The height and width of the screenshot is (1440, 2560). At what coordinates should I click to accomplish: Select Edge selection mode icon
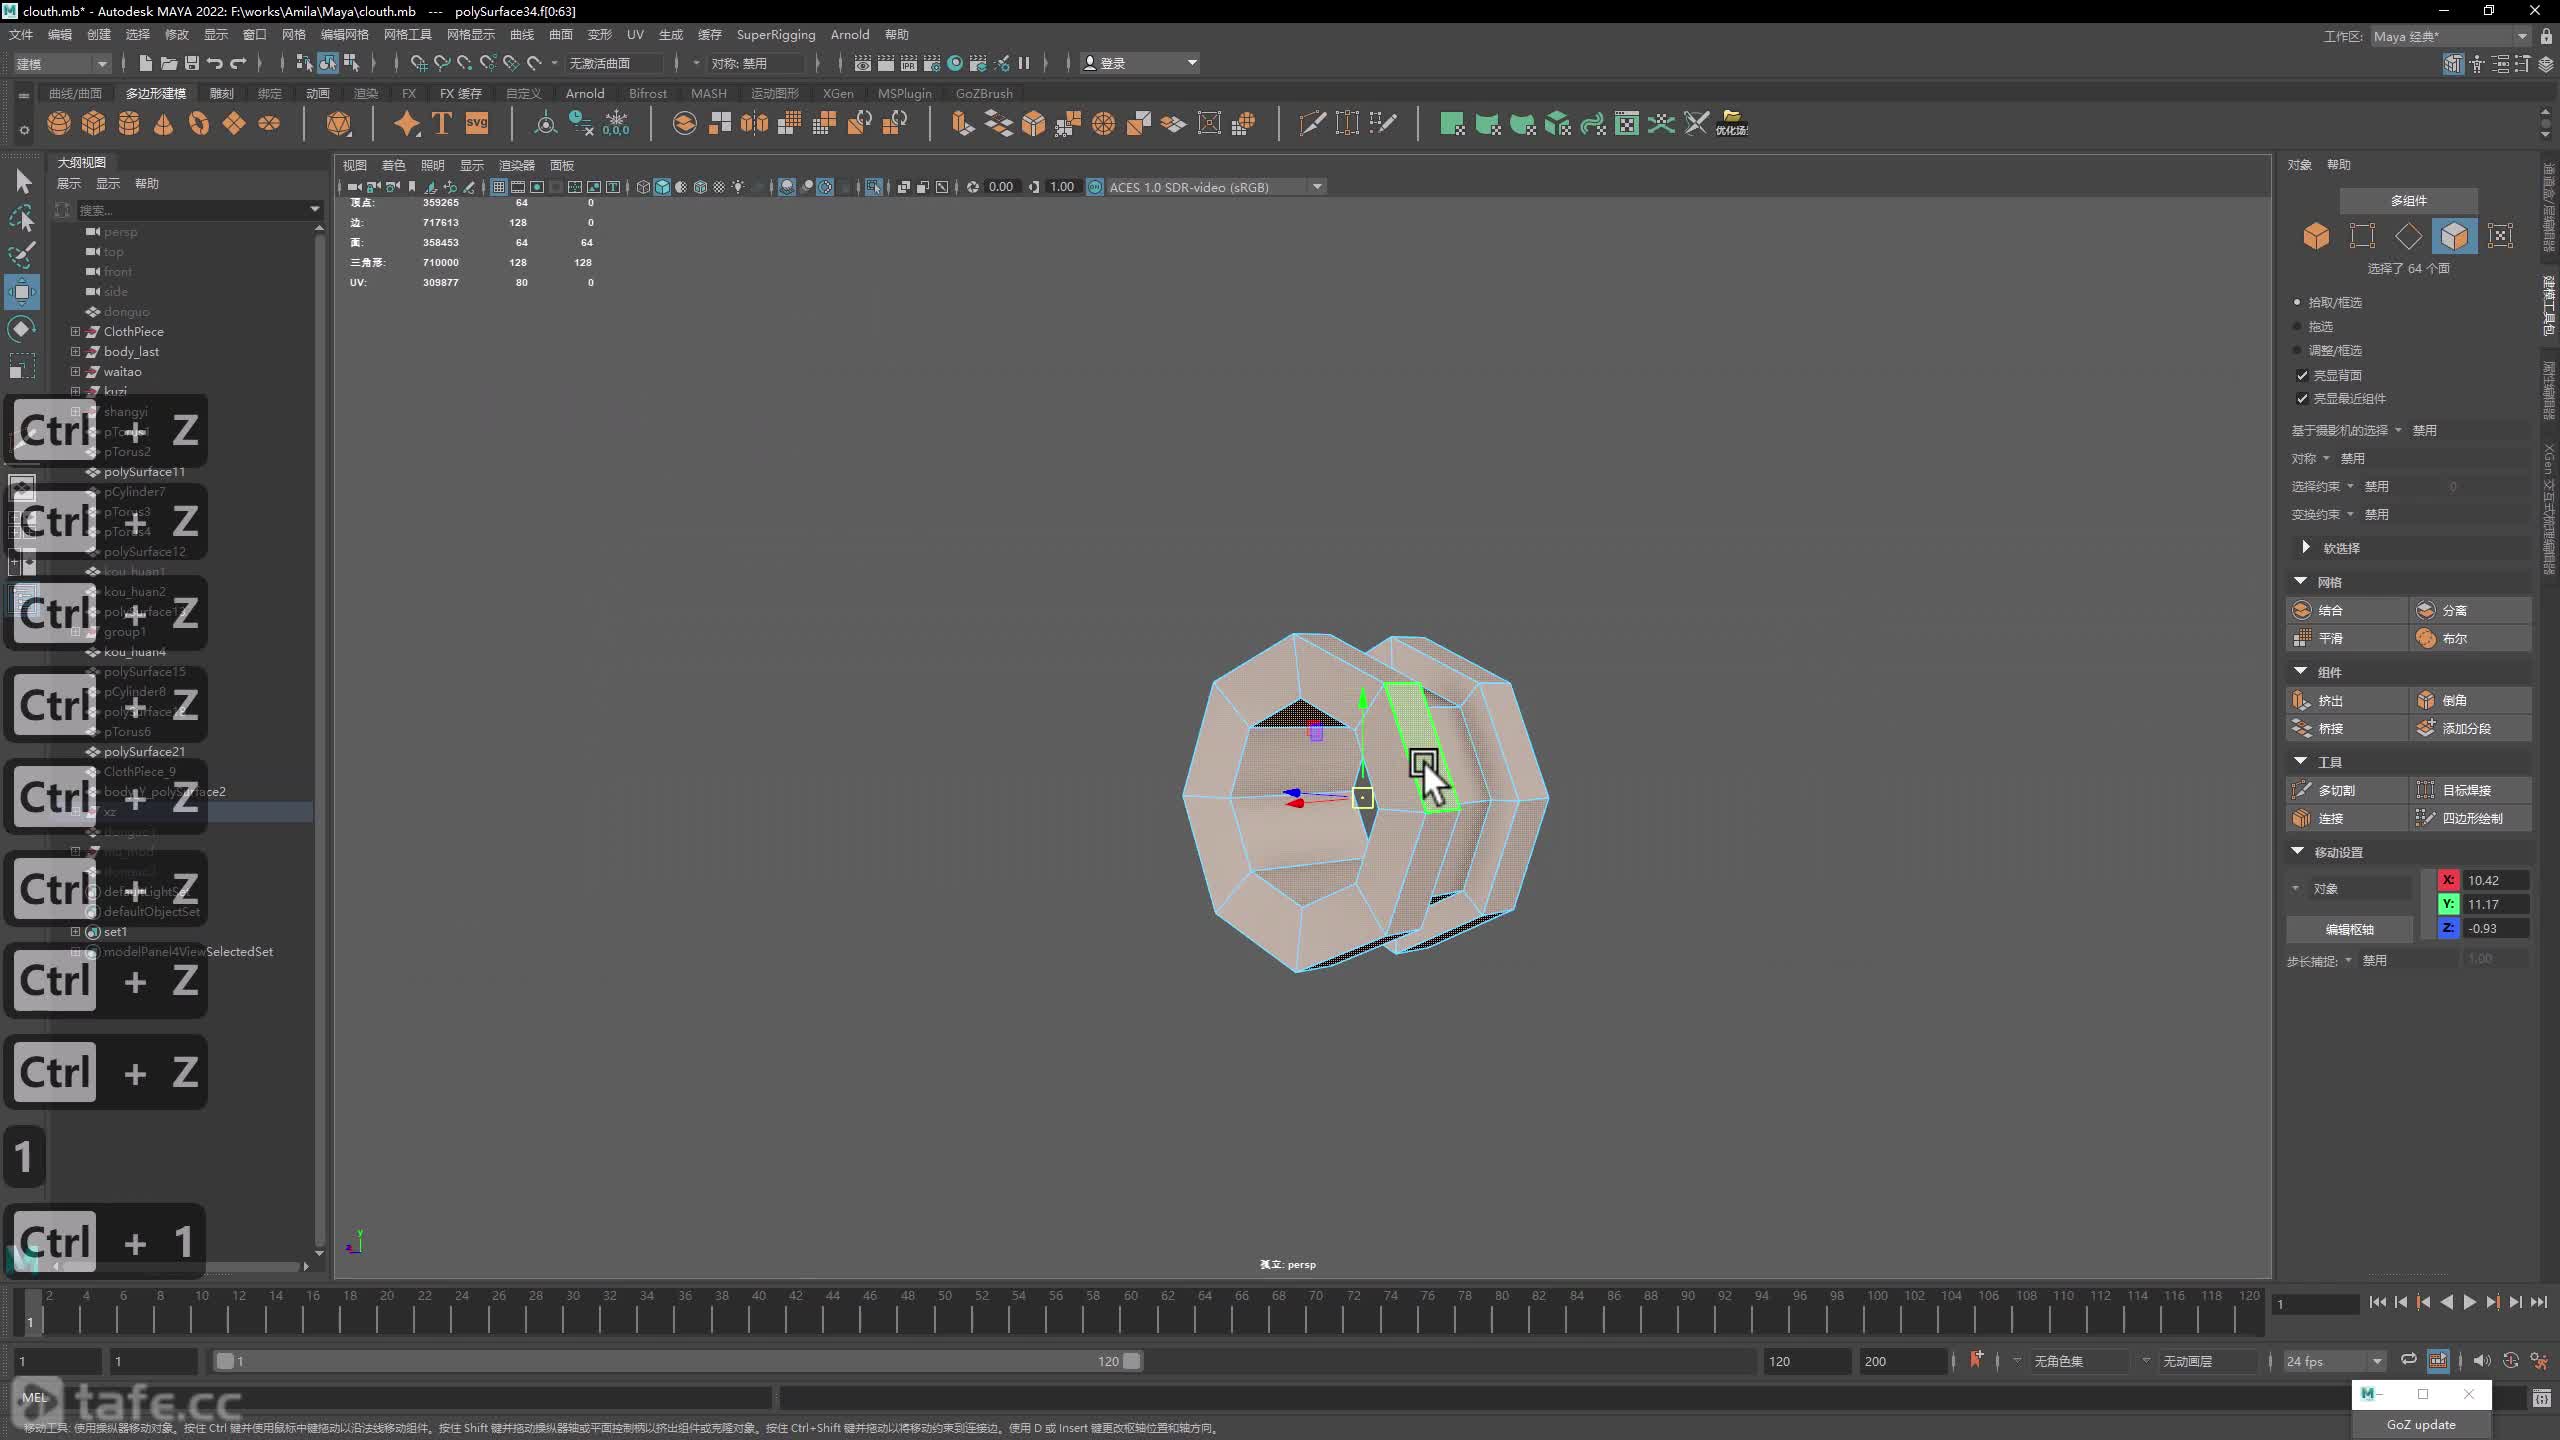click(x=2408, y=236)
